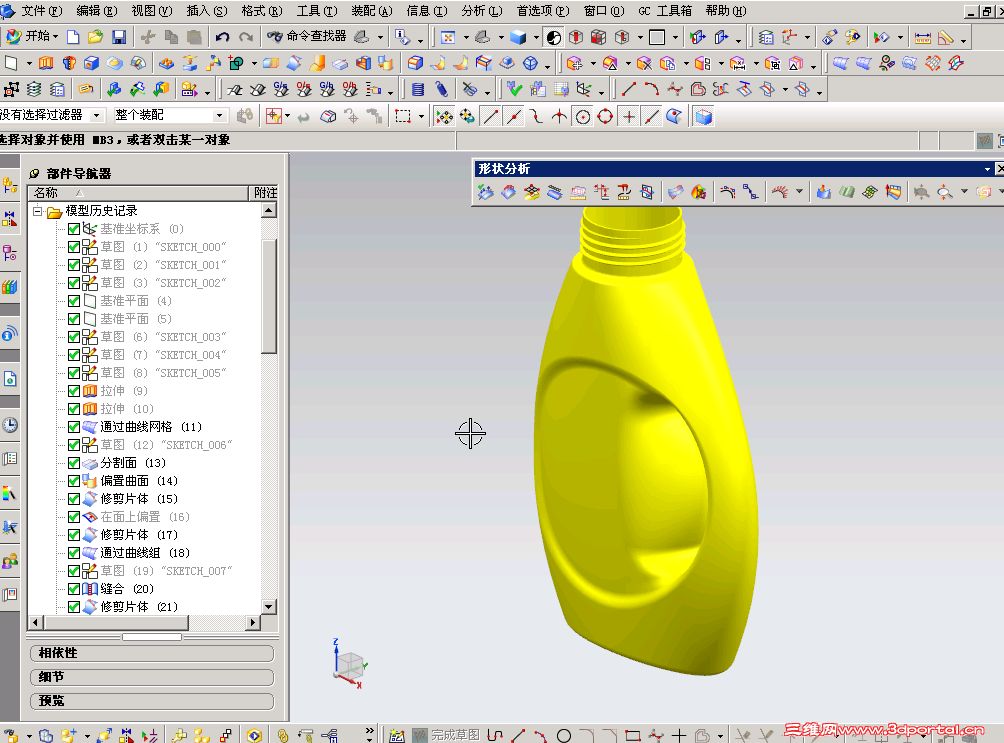Open the 帮助(H) menu
The width and height of the screenshot is (1004, 743).
coord(725,11)
